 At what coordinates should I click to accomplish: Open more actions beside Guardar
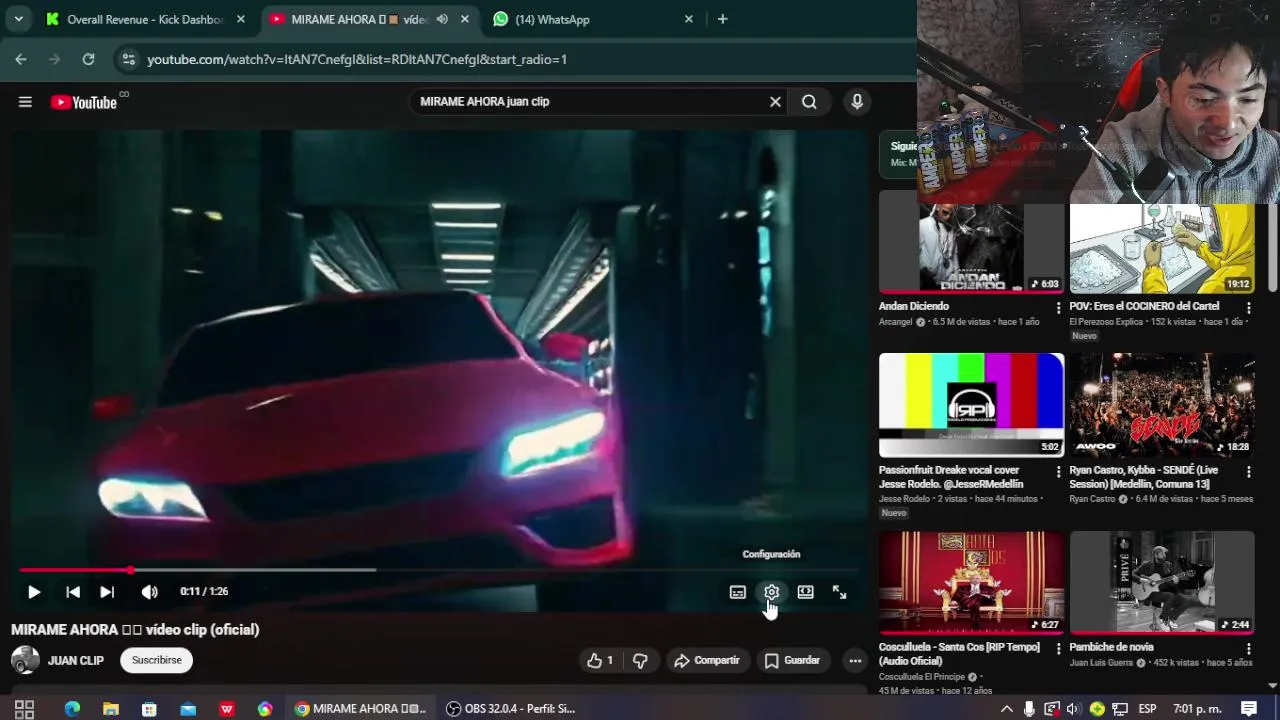click(855, 660)
